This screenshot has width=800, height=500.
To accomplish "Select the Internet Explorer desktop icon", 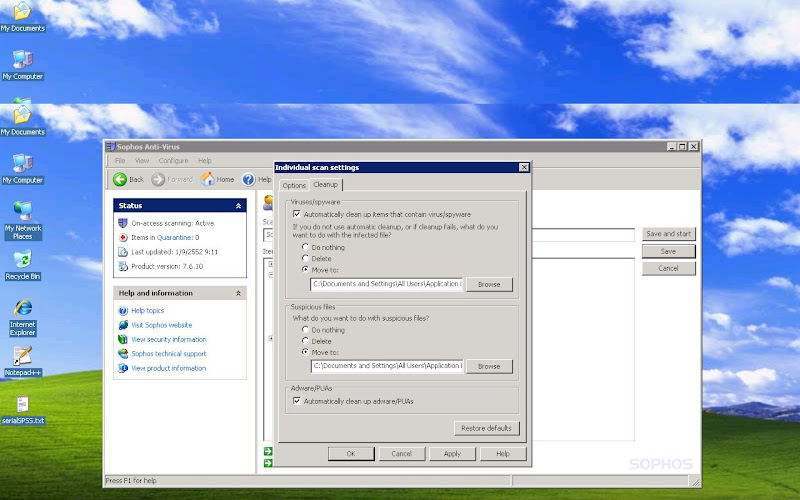I will pos(22,317).
